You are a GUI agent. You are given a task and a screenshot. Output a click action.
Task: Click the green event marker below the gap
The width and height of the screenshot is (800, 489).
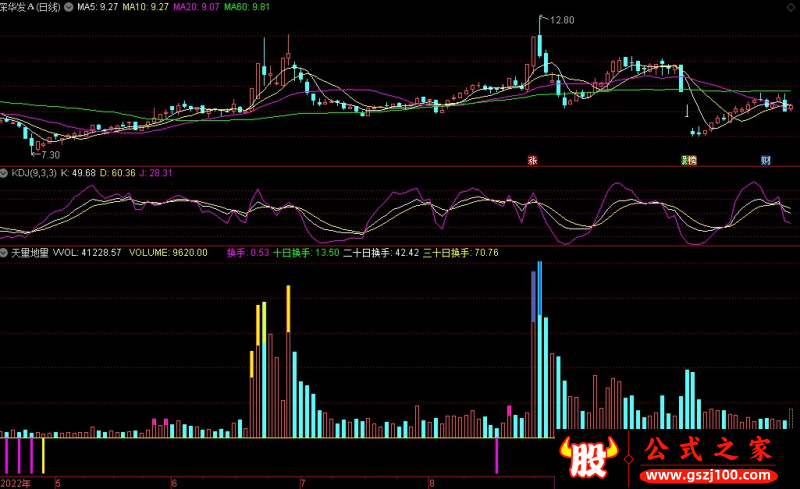[685, 160]
